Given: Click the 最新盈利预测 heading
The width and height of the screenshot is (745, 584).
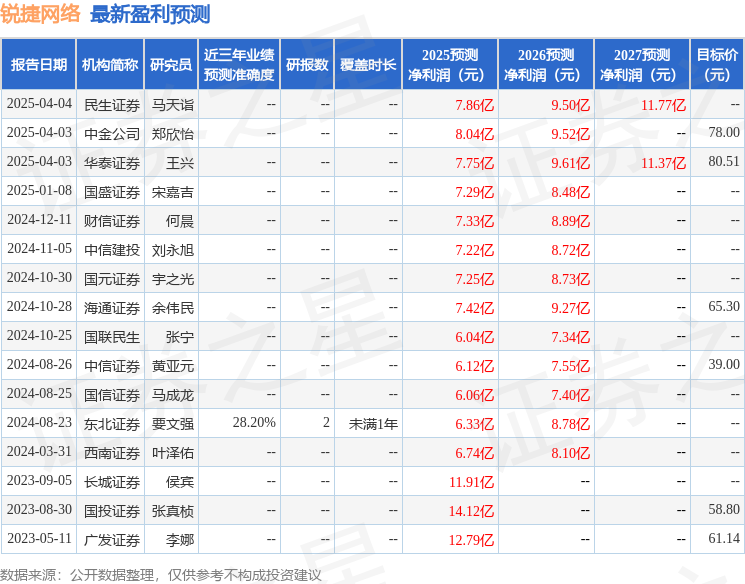Looking at the screenshot, I should [150, 14].
